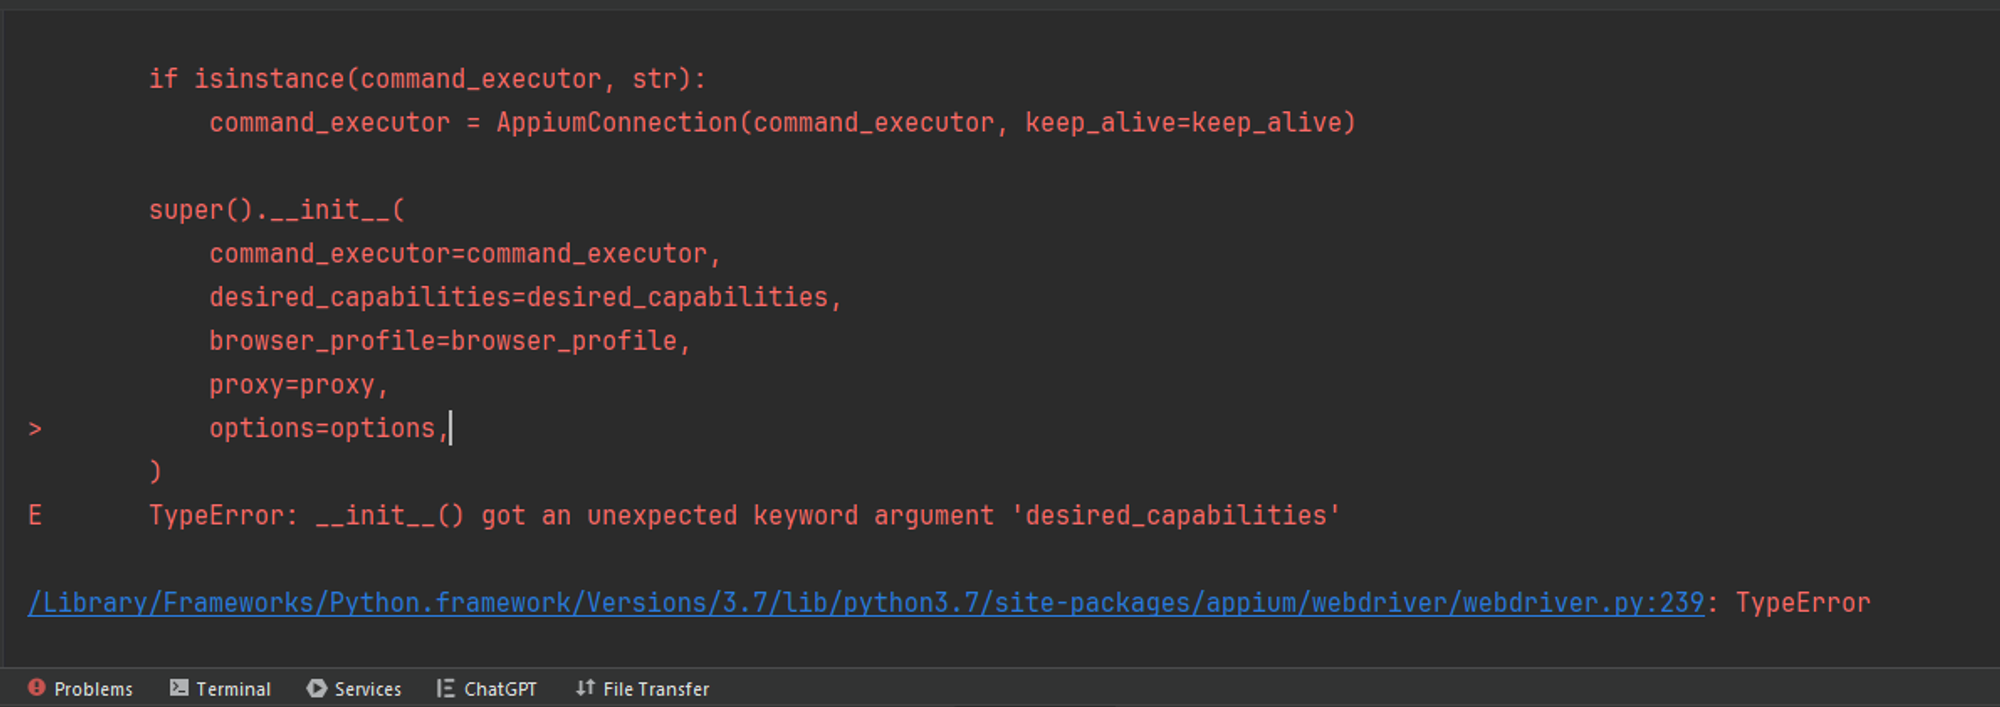
Task: Click the proxy=proxy argument line
Action: tap(297, 385)
